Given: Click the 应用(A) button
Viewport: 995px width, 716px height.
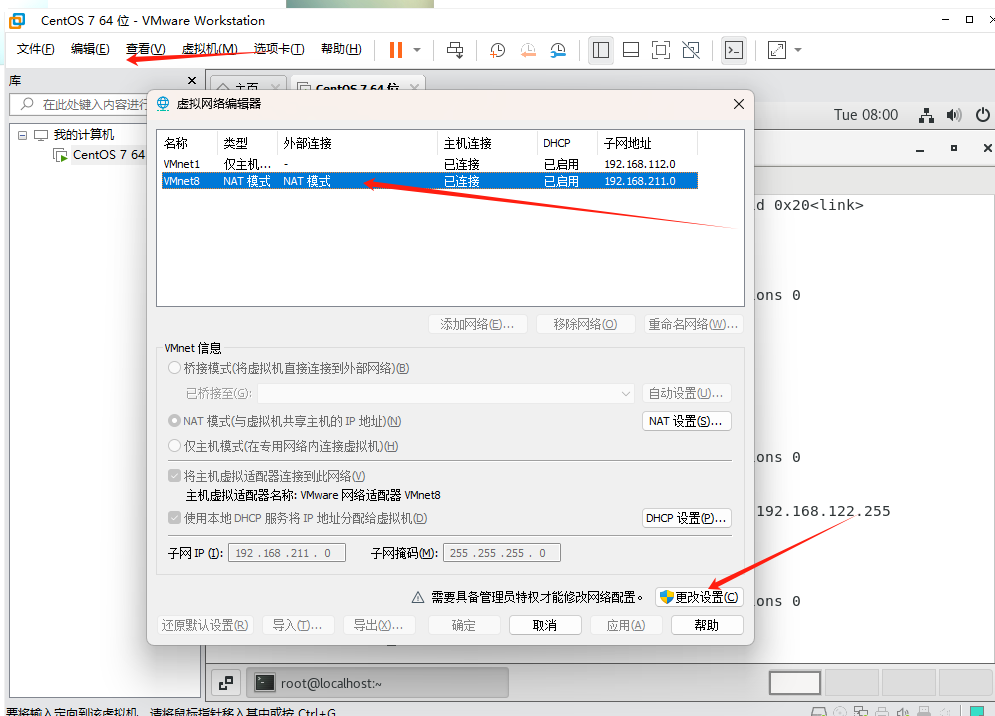Looking at the screenshot, I should click(x=626, y=625).
